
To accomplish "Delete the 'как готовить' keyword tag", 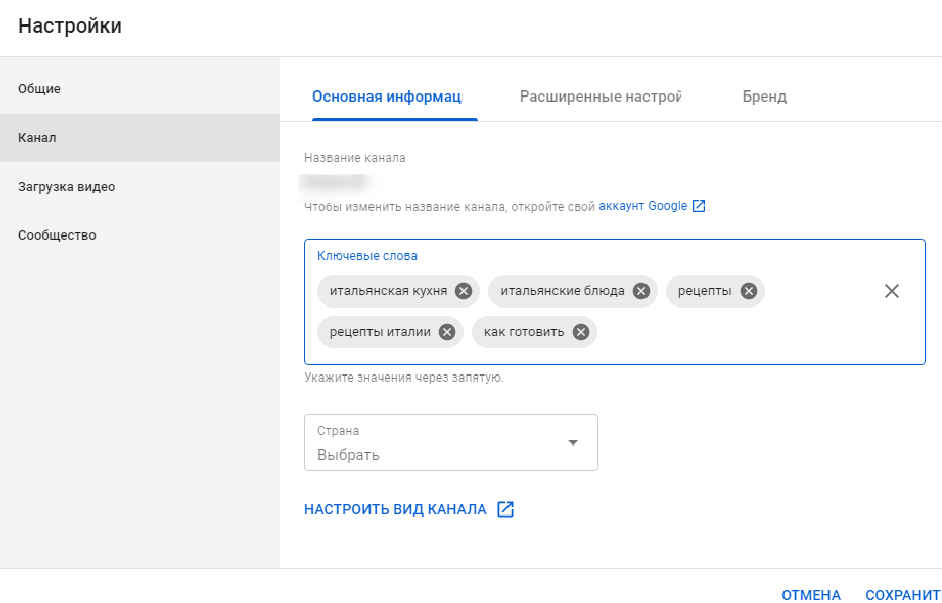I will pos(581,332).
